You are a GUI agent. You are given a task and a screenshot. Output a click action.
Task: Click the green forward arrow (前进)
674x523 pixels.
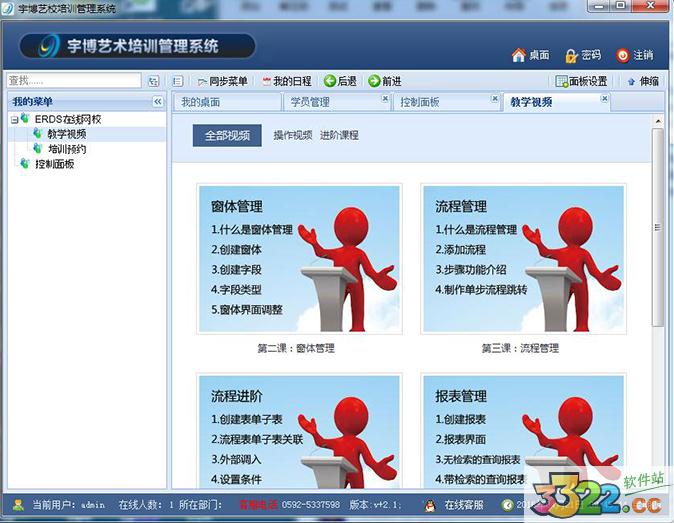[x=385, y=81]
